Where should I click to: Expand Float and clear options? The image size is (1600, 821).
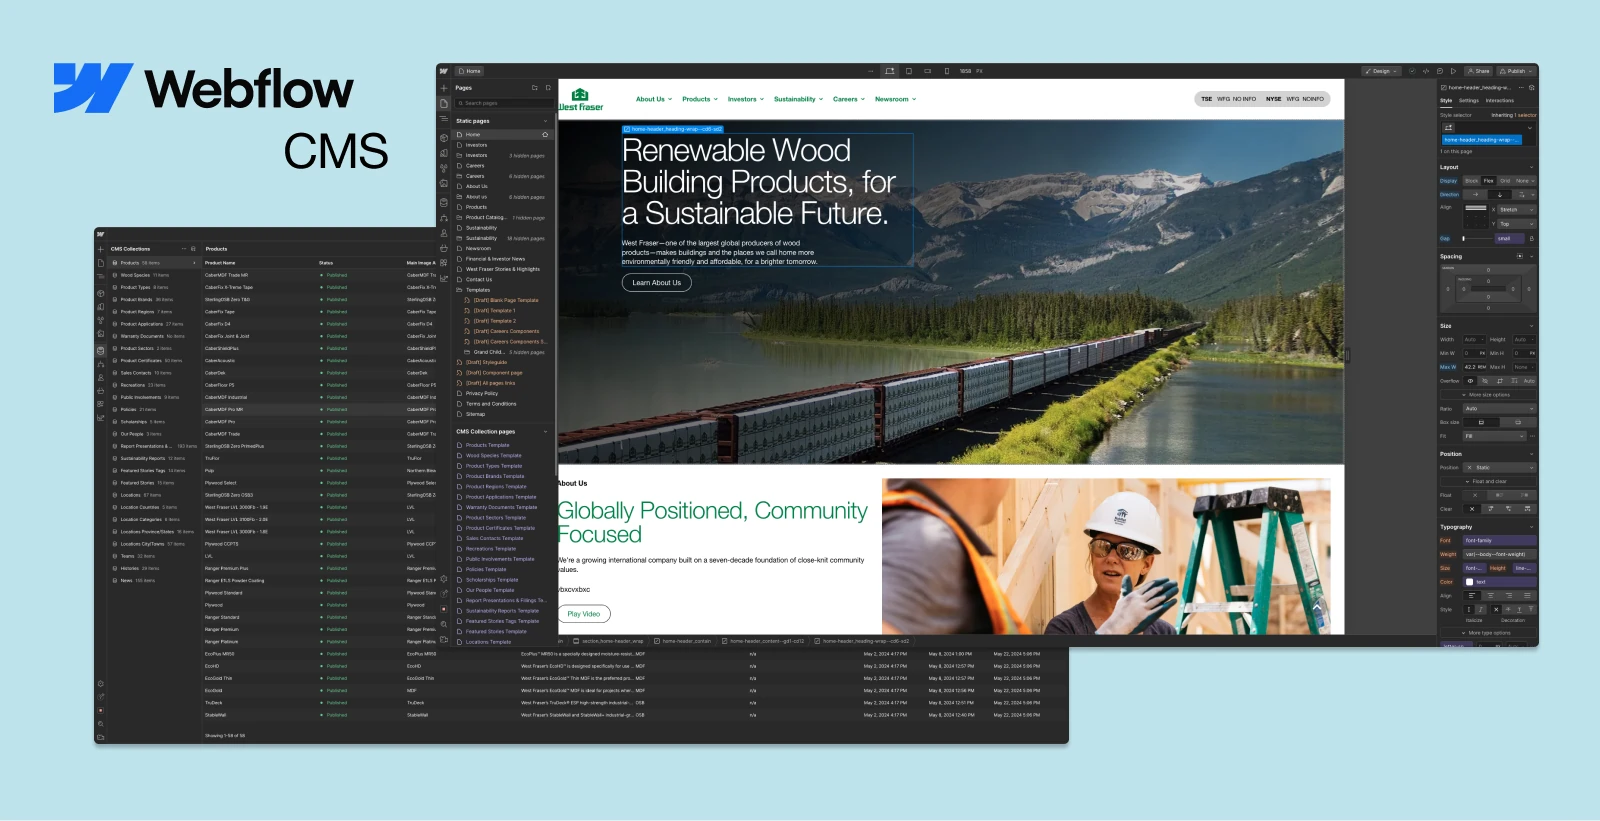tap(1488, 481)
